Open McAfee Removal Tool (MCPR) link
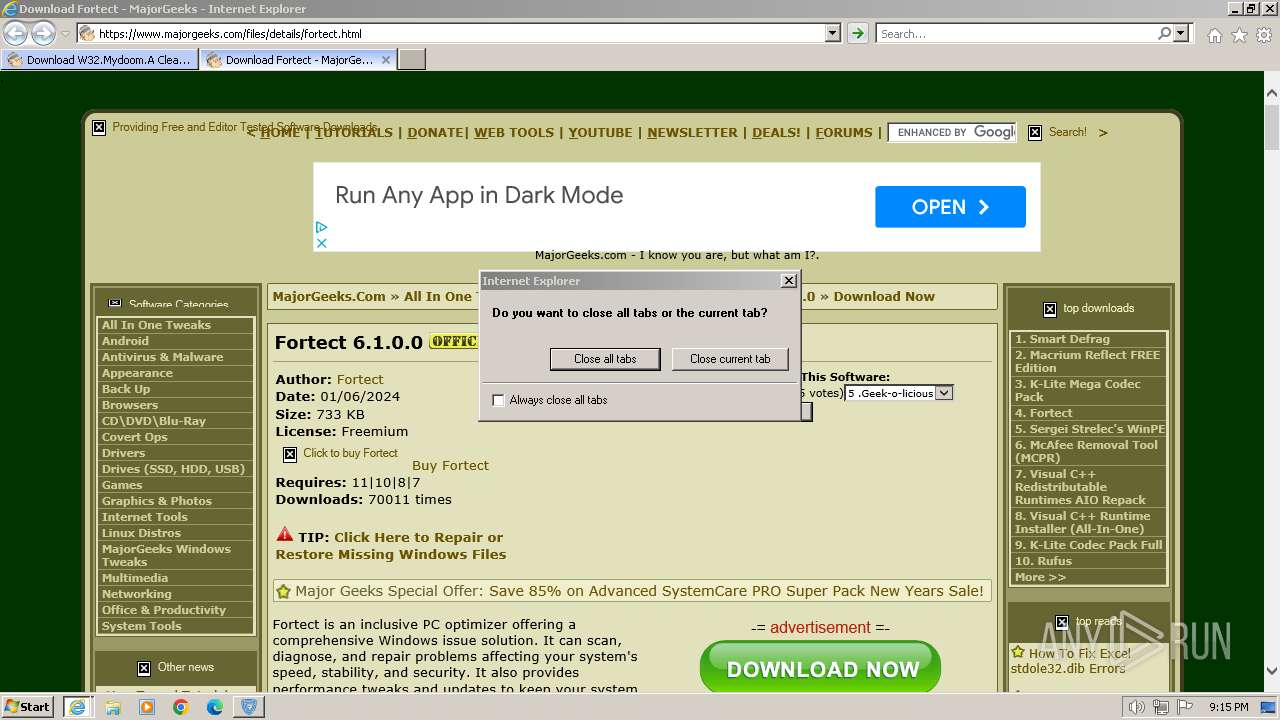The width and height of the screenshot is (1280, 720). [x=1089, y=451]
